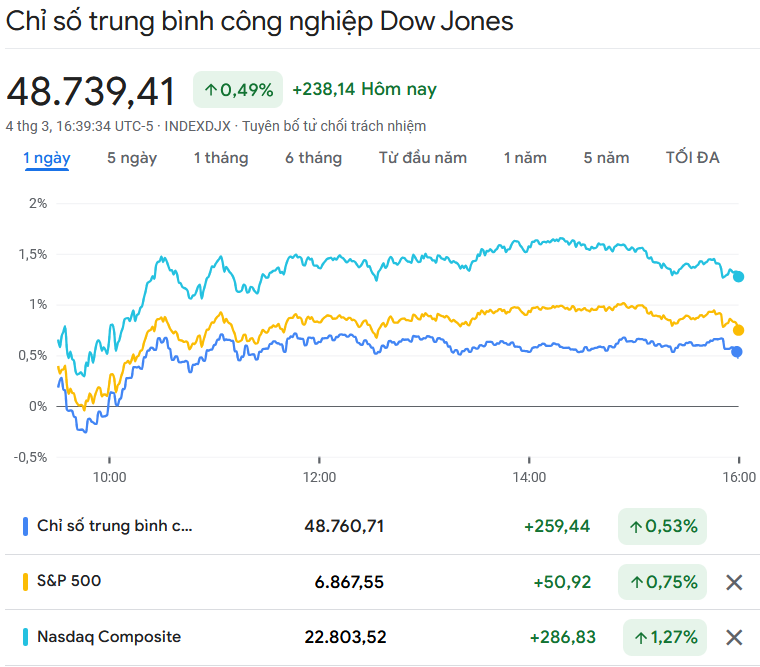Show the TỐI ĐA full history

point(692,158)
